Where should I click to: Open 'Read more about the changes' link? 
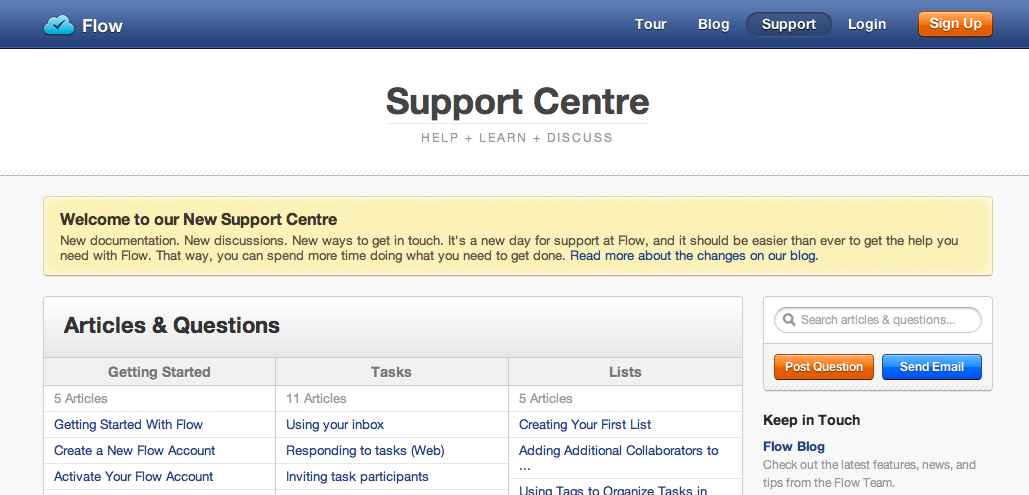pyautogui.click(x=694, y=256)
